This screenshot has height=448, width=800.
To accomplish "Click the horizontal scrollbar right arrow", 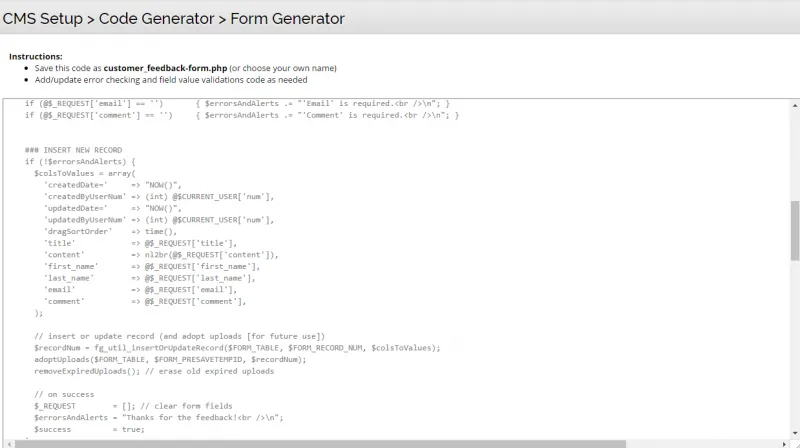I will [784, 443].
